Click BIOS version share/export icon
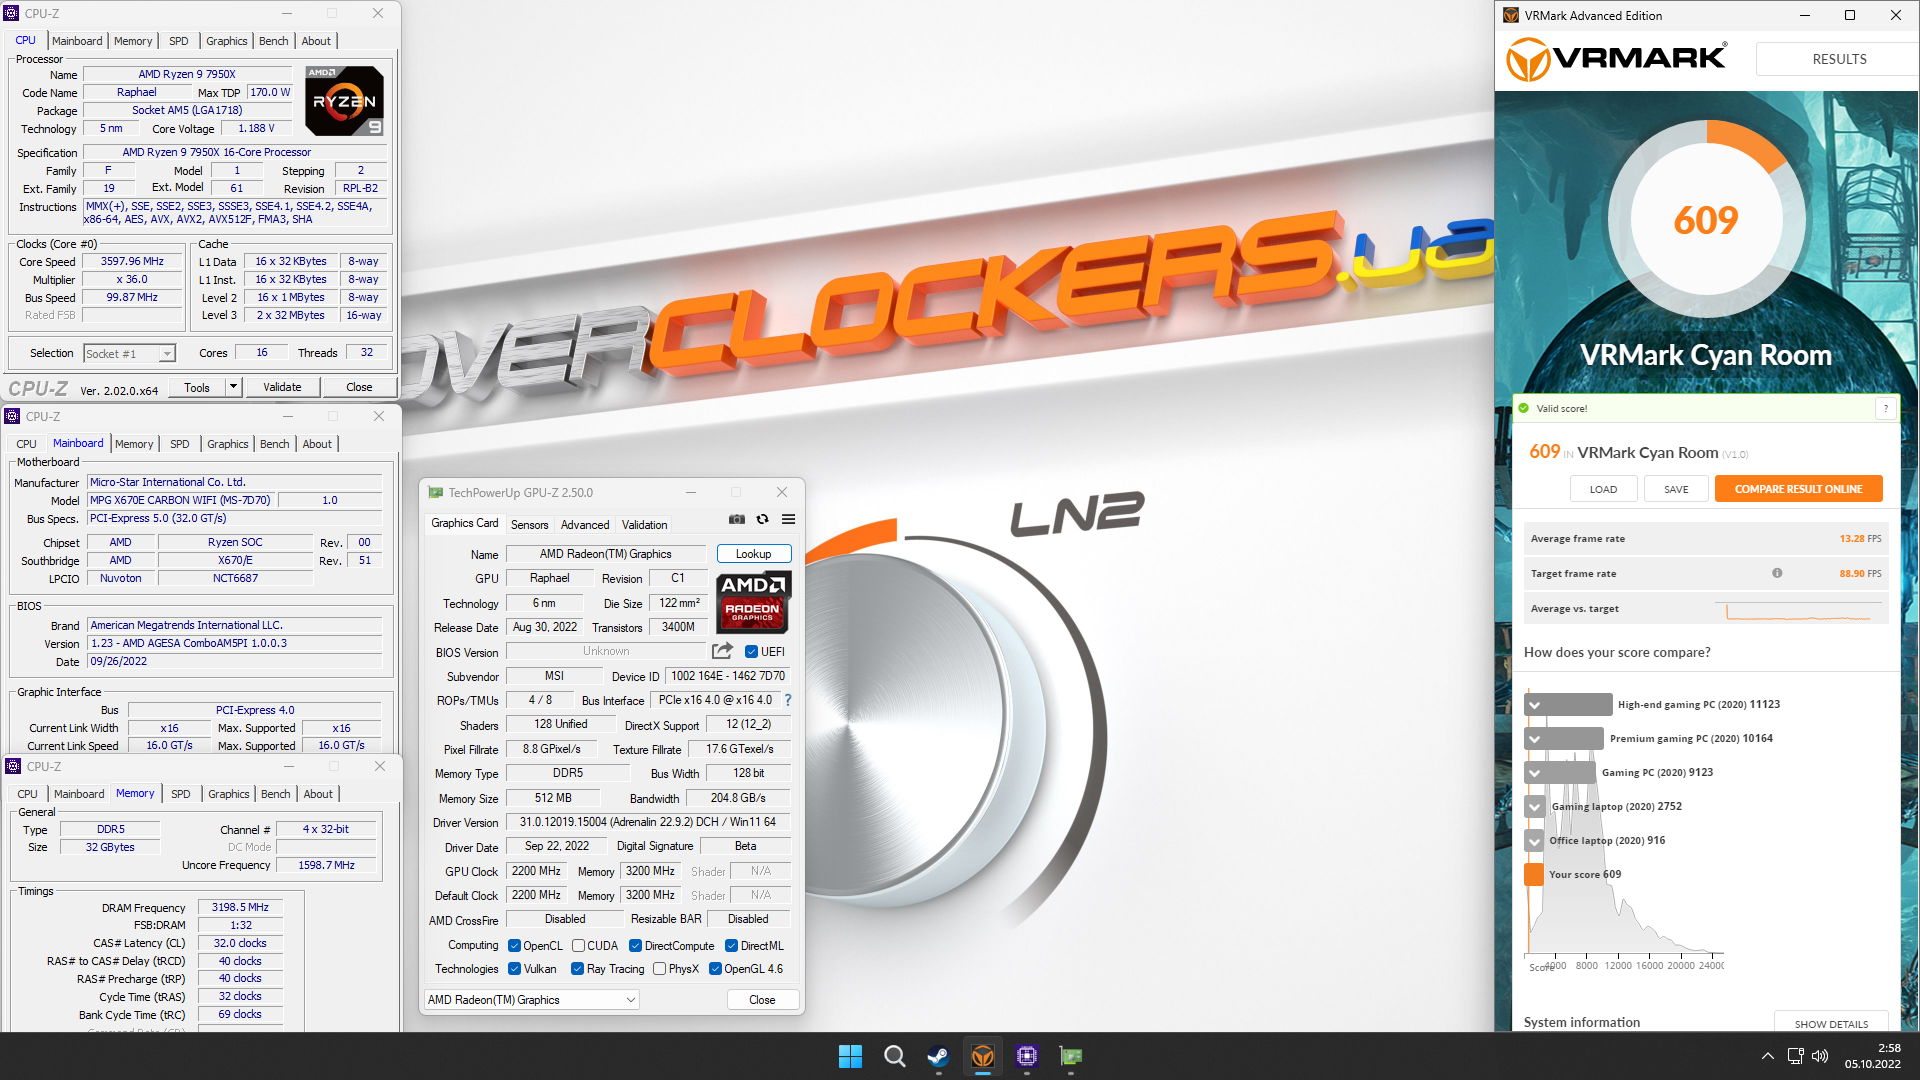The width and height of the screenshot is (1920, 1080). click(722, 651)
